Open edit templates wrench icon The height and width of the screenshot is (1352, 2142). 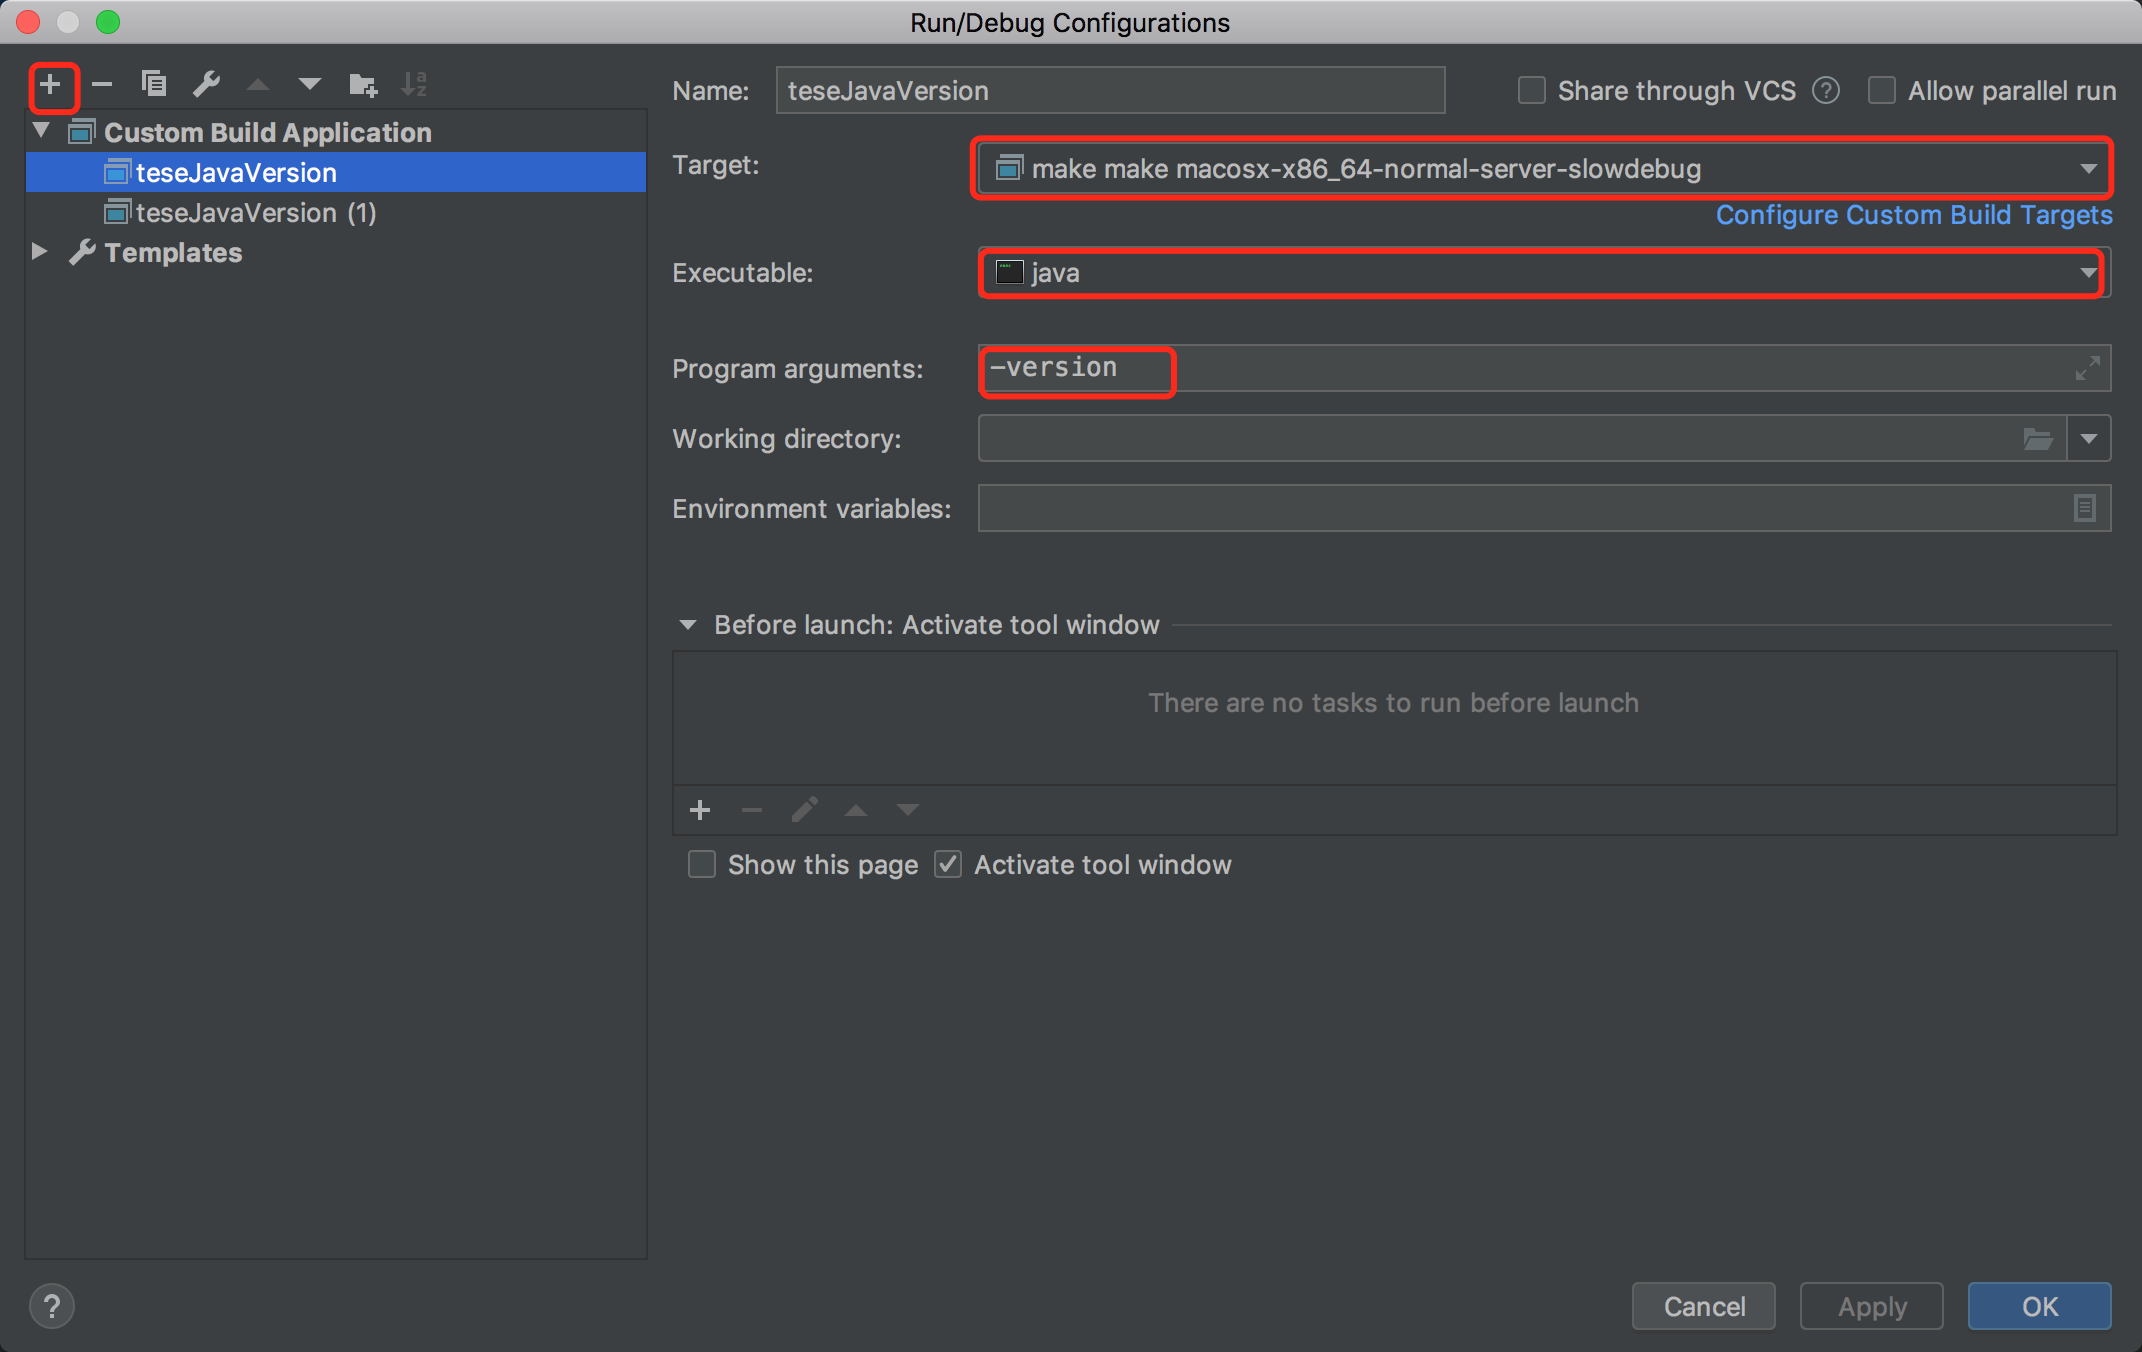click(207, 85)
